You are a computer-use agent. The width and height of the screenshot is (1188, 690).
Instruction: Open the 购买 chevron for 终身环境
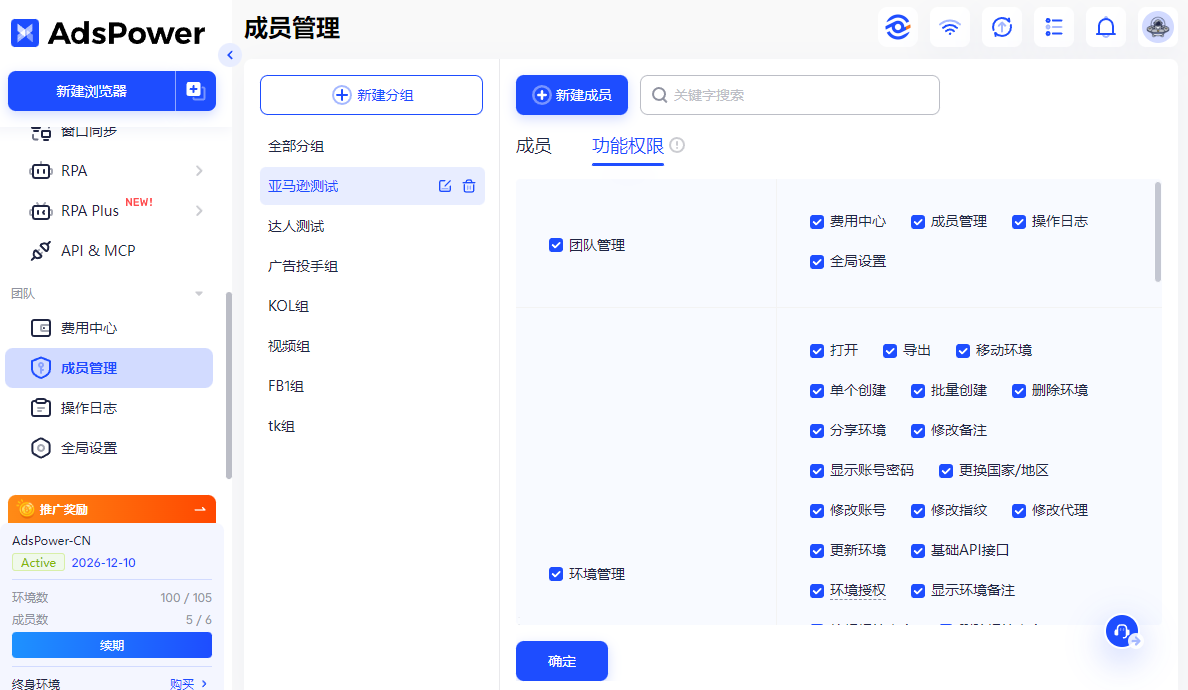coord(205,683)
